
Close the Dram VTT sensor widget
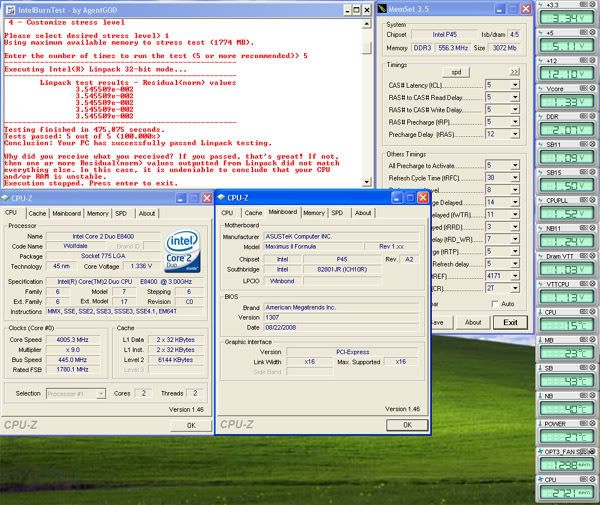point(592,256)
